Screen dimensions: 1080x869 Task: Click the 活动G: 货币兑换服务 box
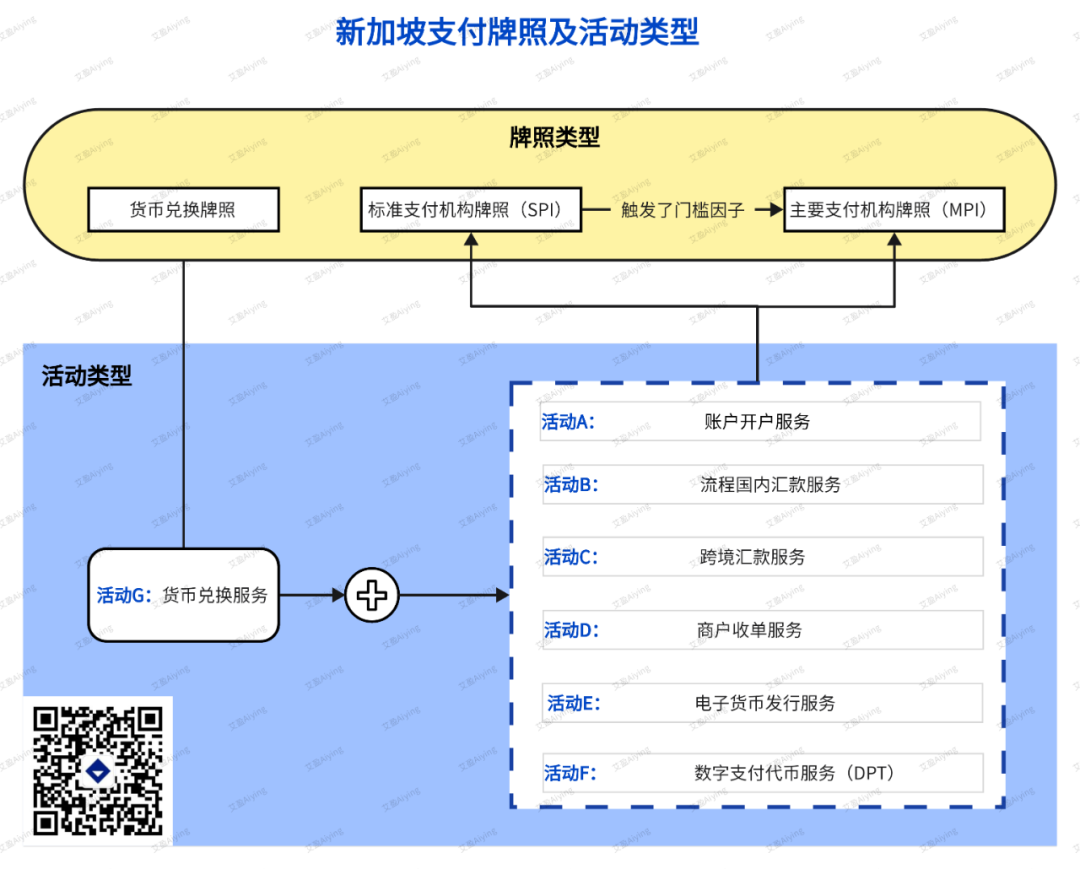pos(183,596)
